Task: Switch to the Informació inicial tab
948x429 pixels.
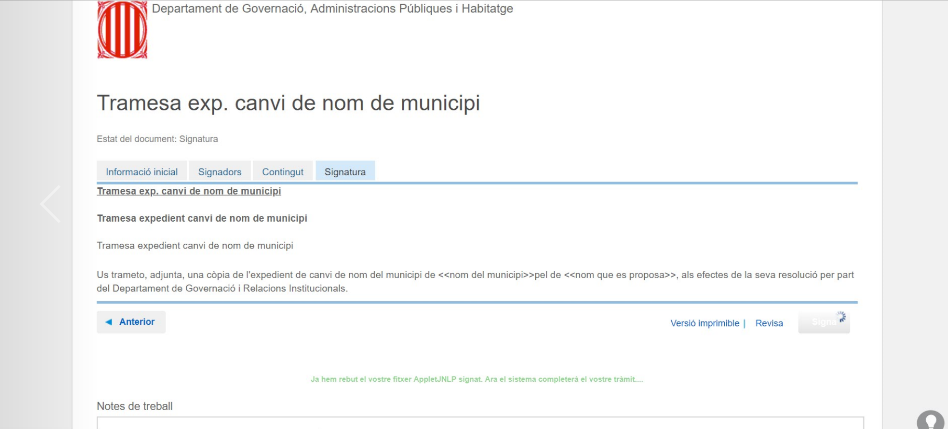Action: tap(142, 172)
